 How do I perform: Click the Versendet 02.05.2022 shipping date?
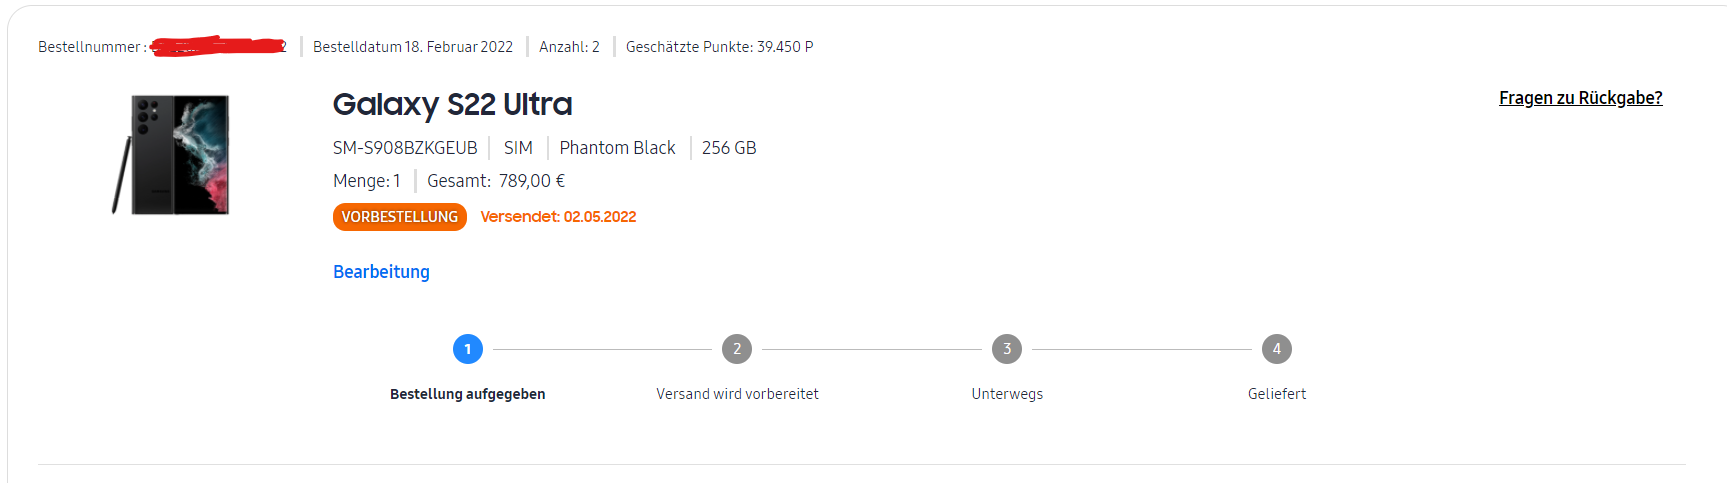click(558, 217)
